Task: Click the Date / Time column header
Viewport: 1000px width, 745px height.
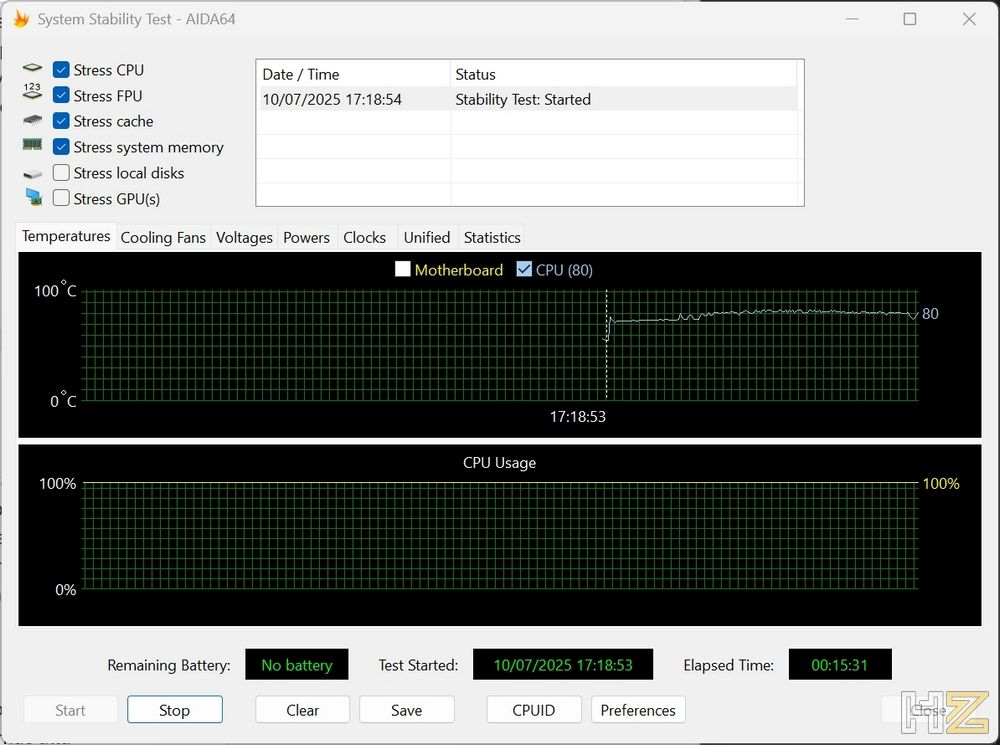Action: tap(353, 74)
